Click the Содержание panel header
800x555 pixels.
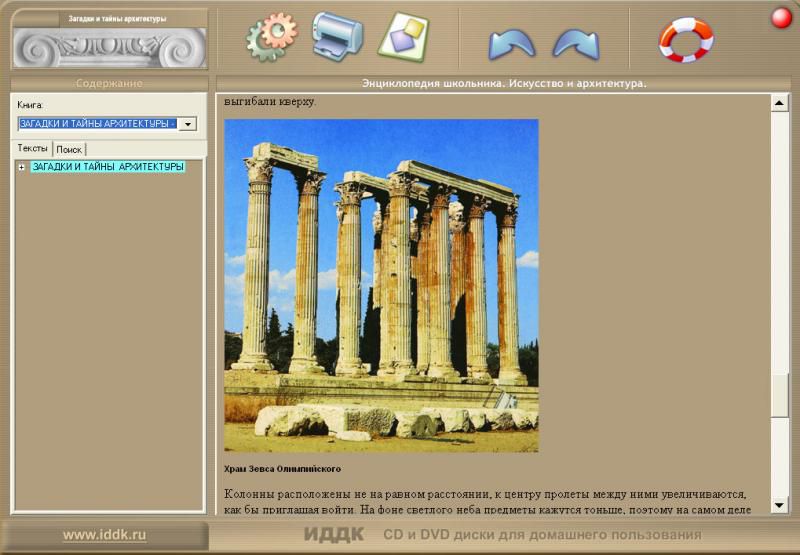pos(109,83)
